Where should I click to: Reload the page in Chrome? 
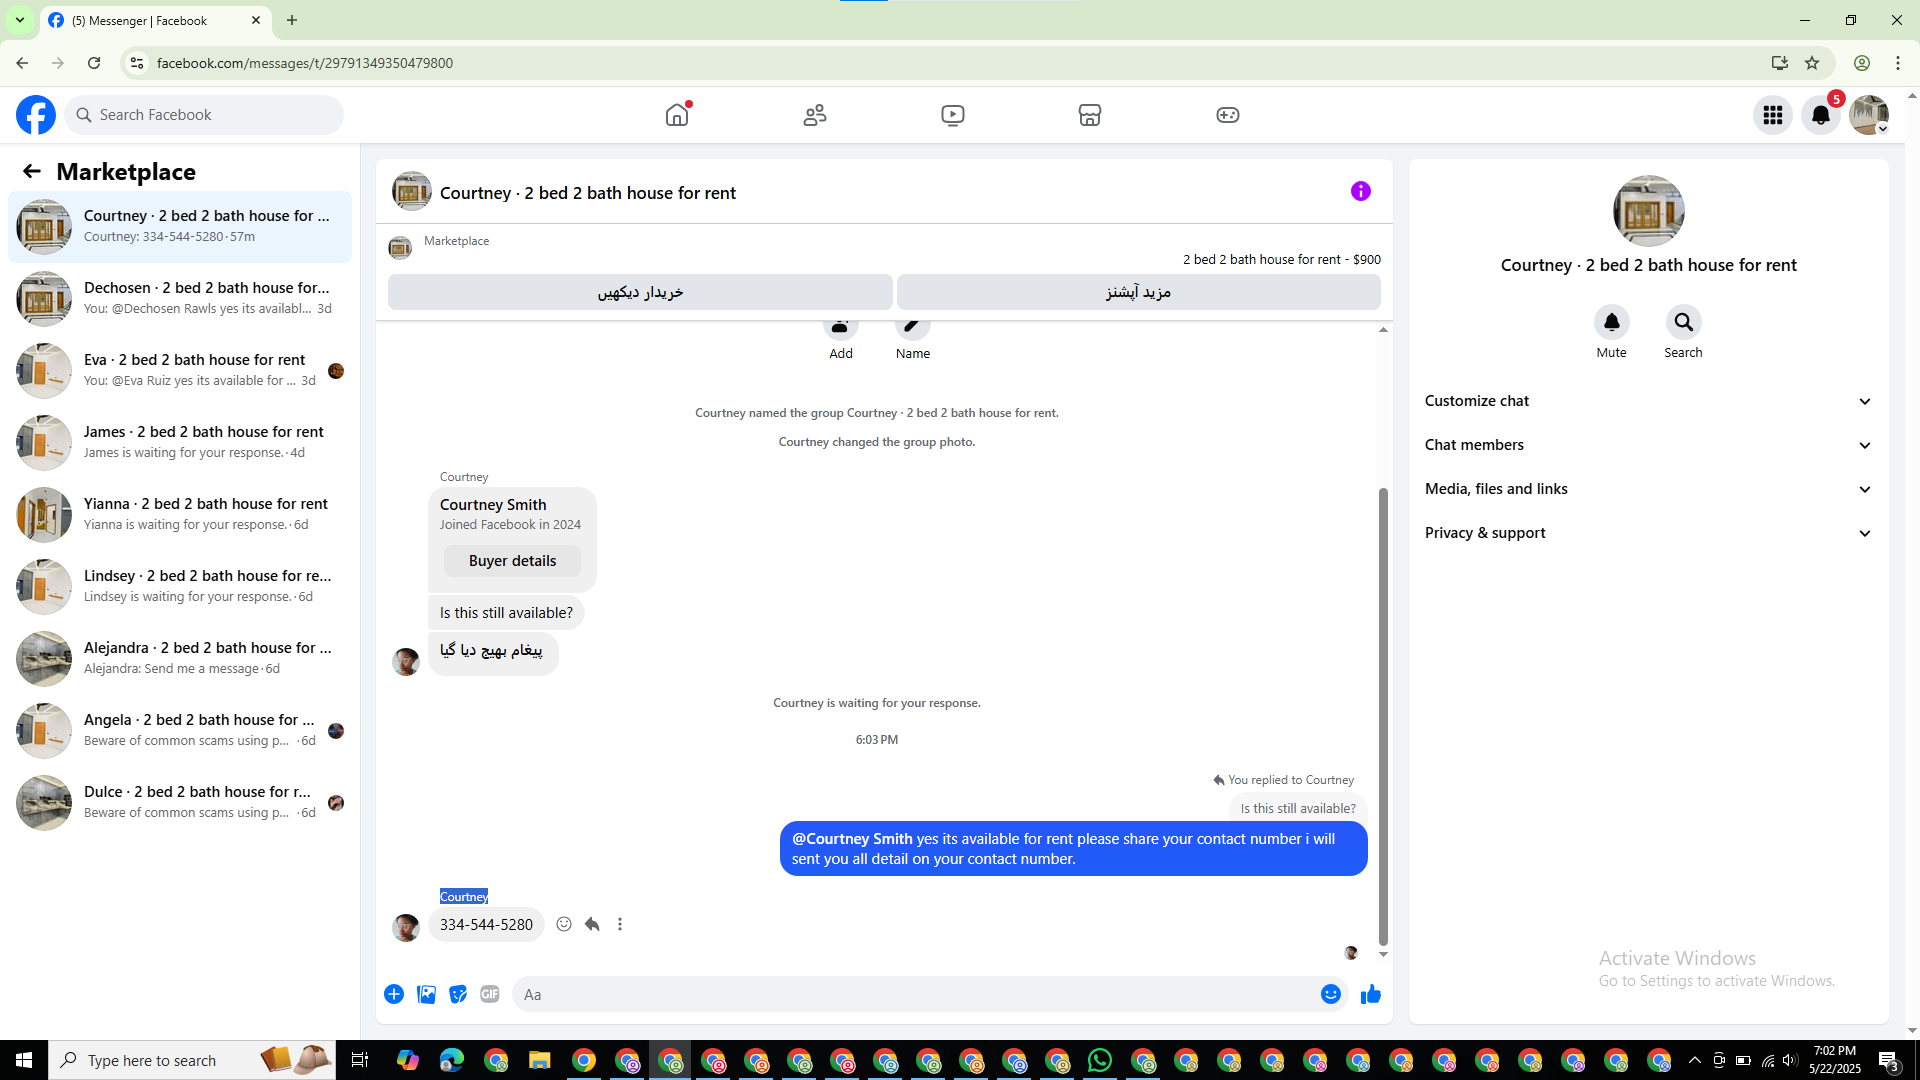click(x=94, y=63)
